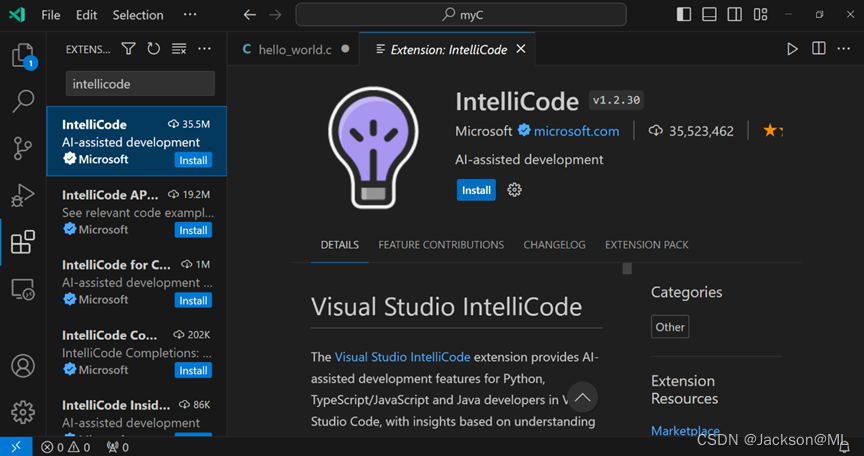Toggle the bottom panel layout icon

[709, 15]
